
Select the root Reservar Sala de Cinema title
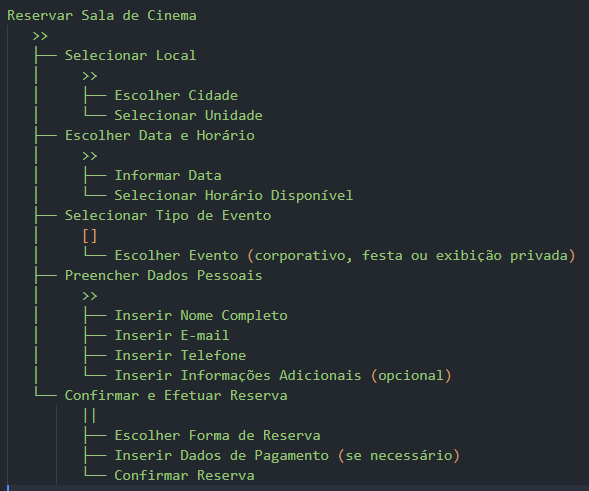pyautogui.click(x=102, y=16)
